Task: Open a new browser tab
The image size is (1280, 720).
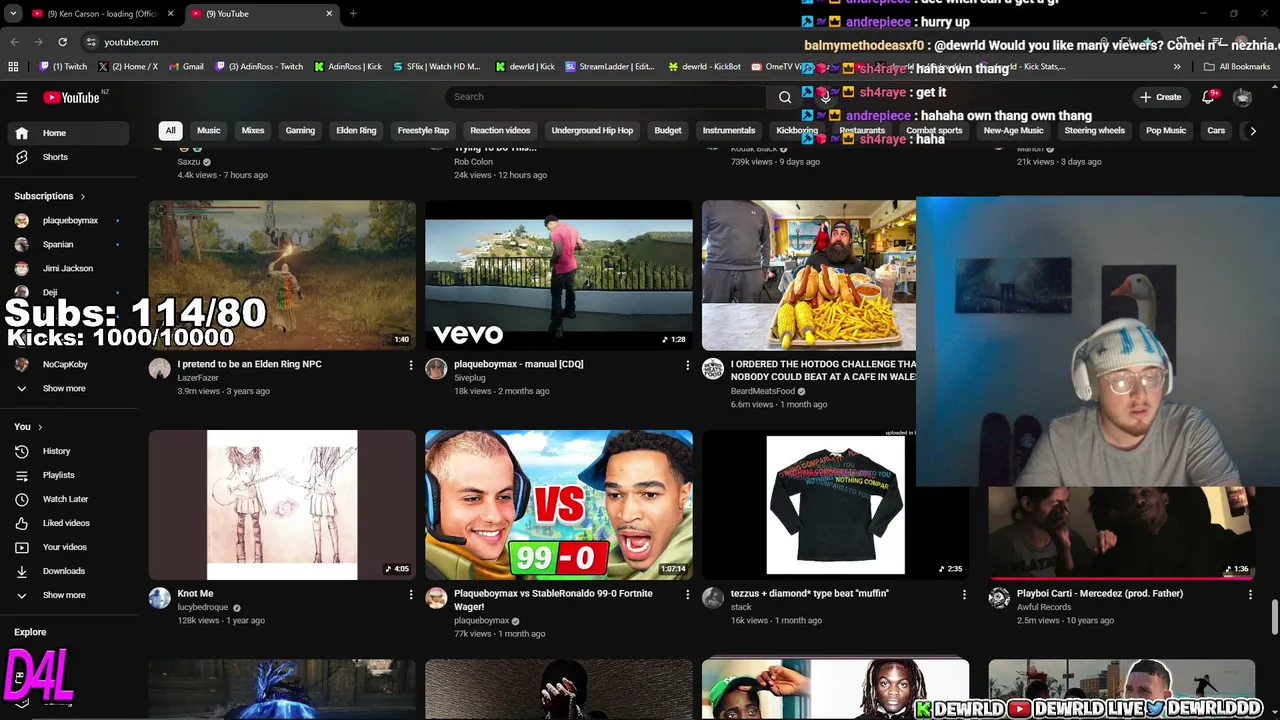Action: 353,14
